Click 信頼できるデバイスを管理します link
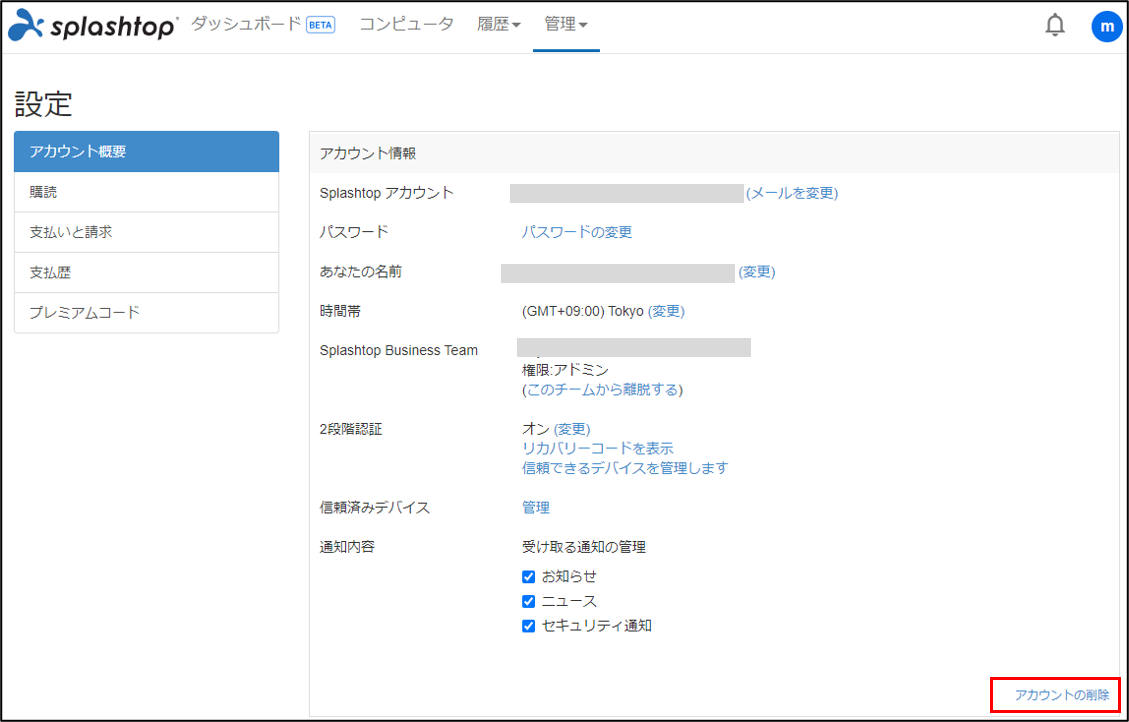This screenshot has height=722, width=1129. point(625,468)
